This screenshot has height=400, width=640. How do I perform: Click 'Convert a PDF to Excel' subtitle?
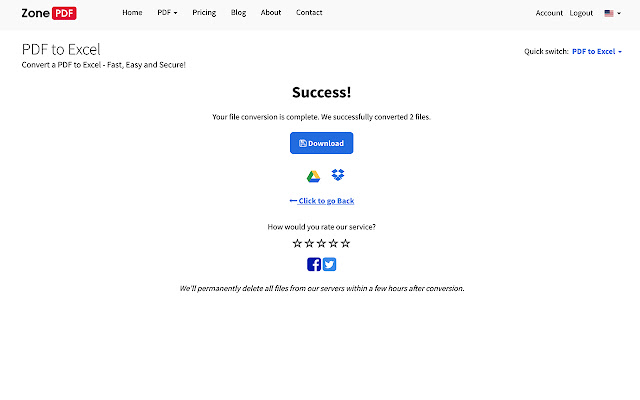coord(104,65)
